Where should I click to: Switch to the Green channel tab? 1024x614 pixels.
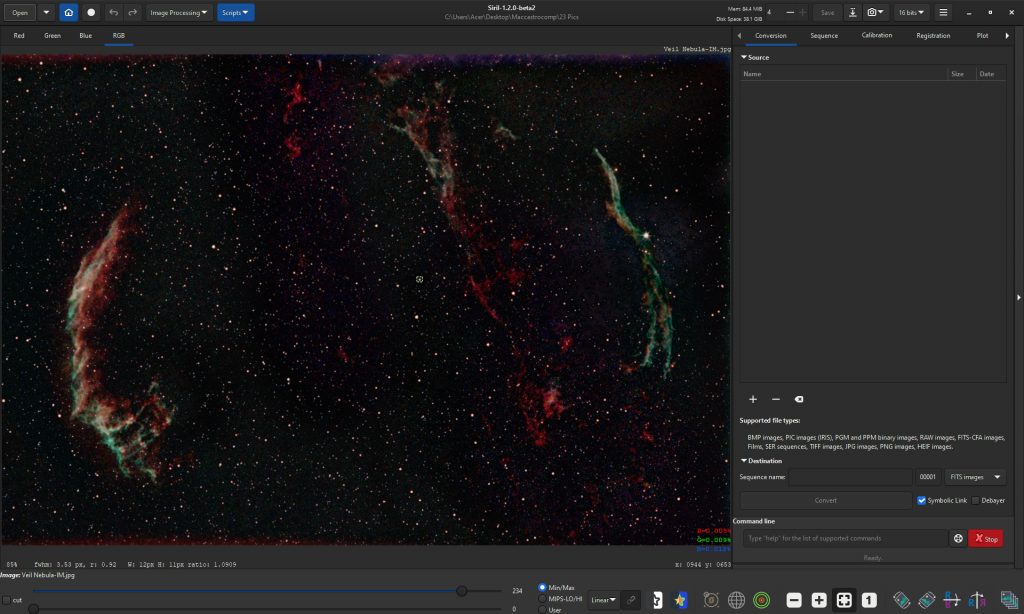click(x=52, y=35)
